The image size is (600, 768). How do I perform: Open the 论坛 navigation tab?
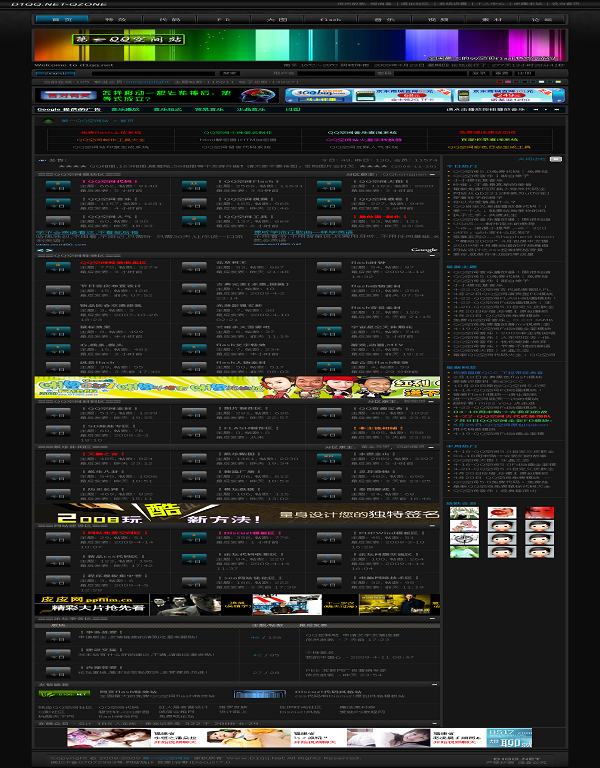541,19
